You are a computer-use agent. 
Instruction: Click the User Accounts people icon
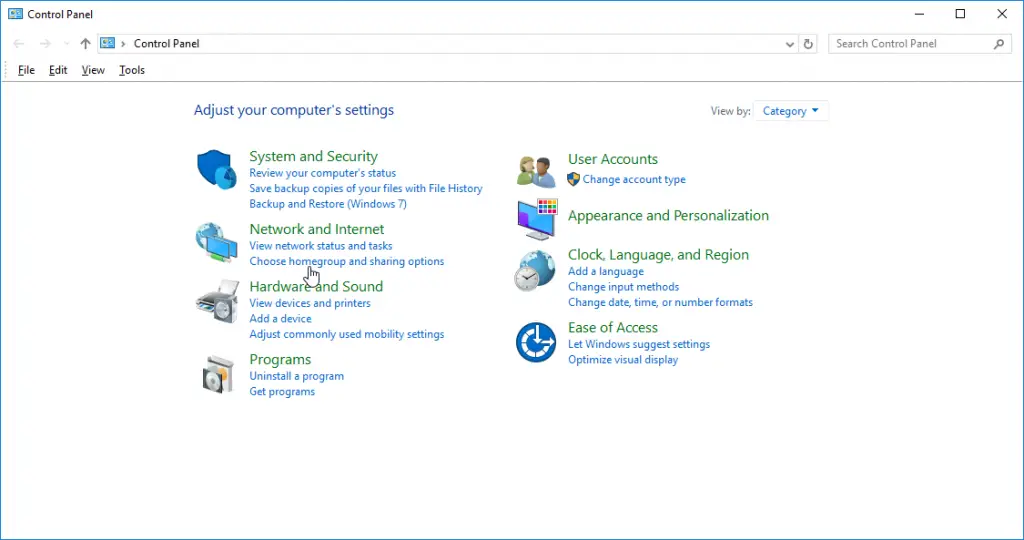click(x=536, y=171)
